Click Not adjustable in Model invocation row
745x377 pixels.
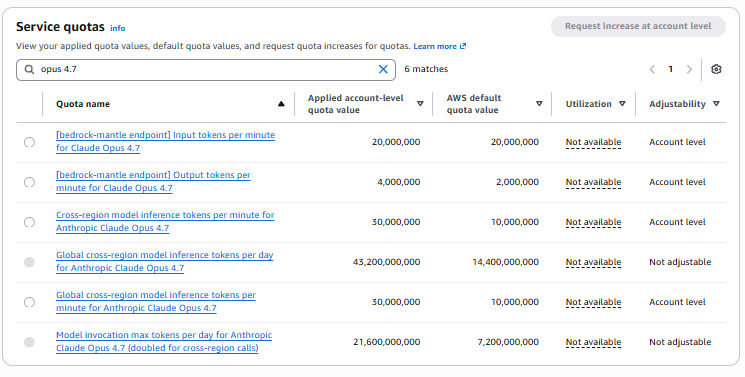click(680, 342)
